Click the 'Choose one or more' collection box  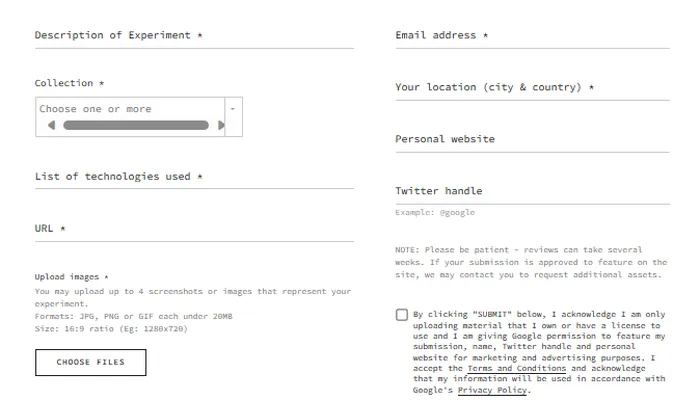pyautogui.click(x=130, y=109)
